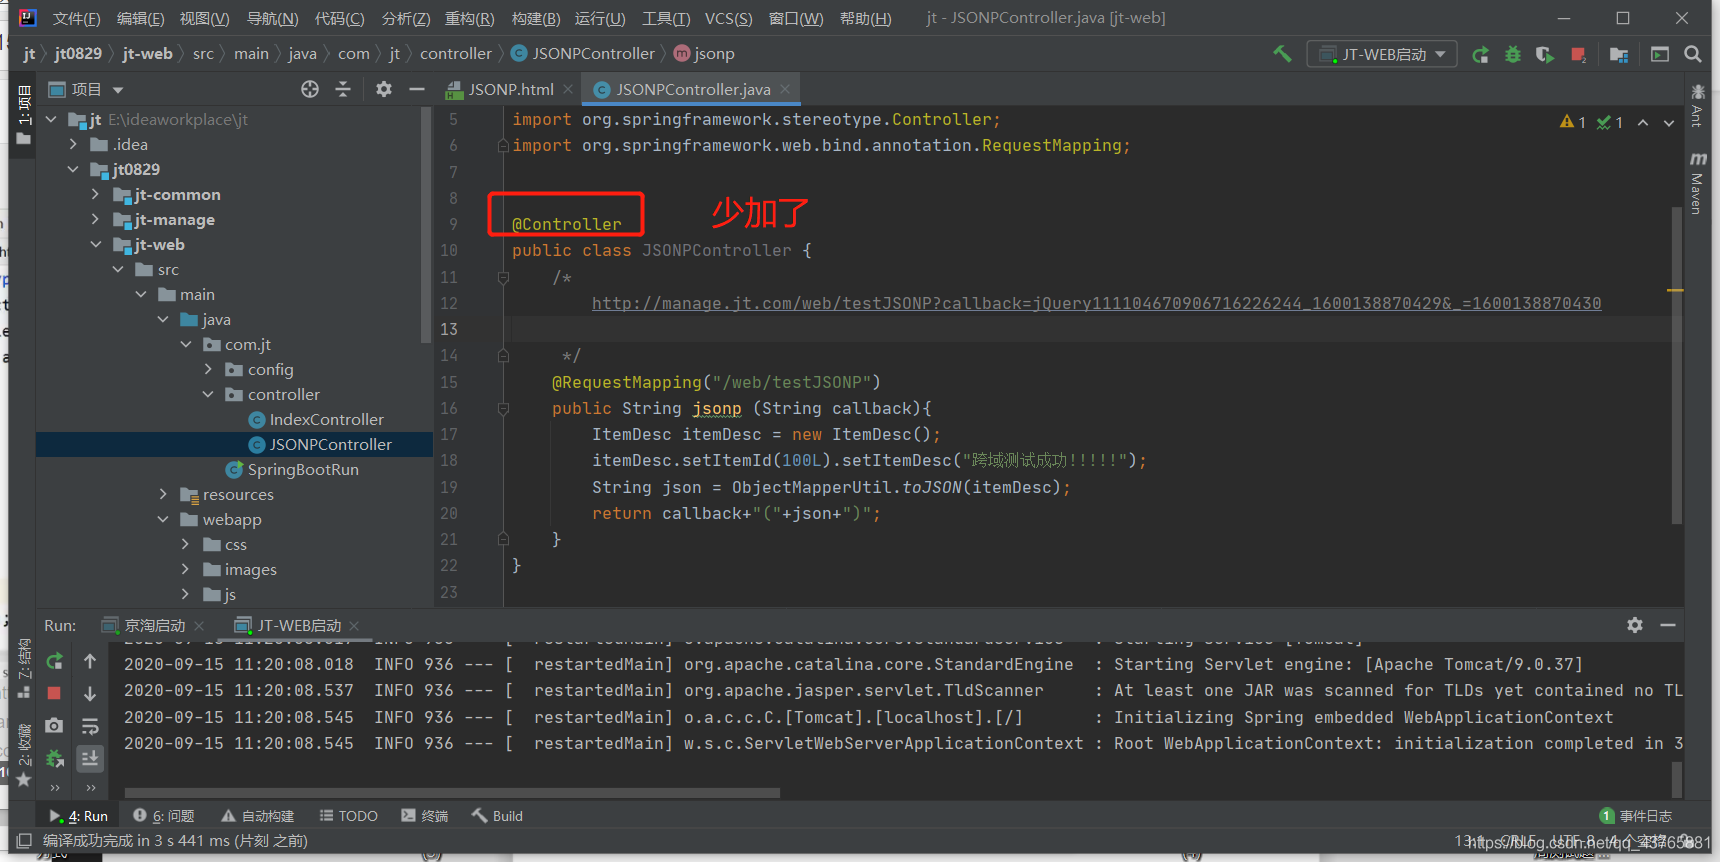The image size is (1720, 862).
Task: Run JT-WEB with green rerun icon
Action: [1481, 54]
